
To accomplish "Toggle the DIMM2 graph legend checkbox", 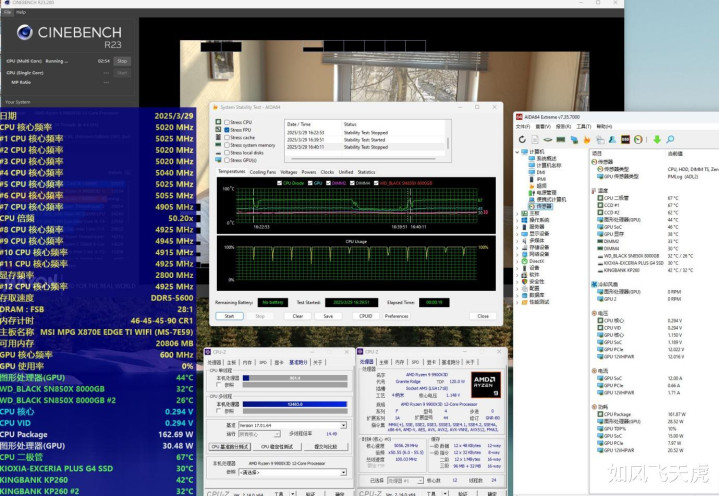I will 328,183.
